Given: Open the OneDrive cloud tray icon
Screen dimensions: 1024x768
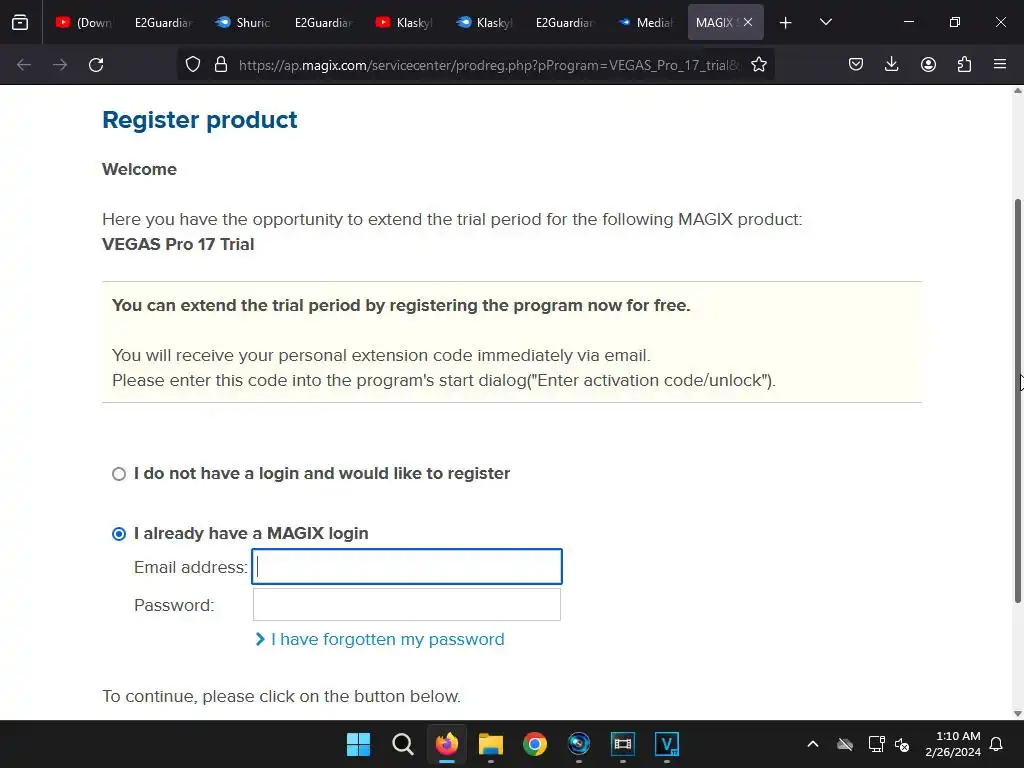Looking at the screenshot, I should [x=845, y=744].
